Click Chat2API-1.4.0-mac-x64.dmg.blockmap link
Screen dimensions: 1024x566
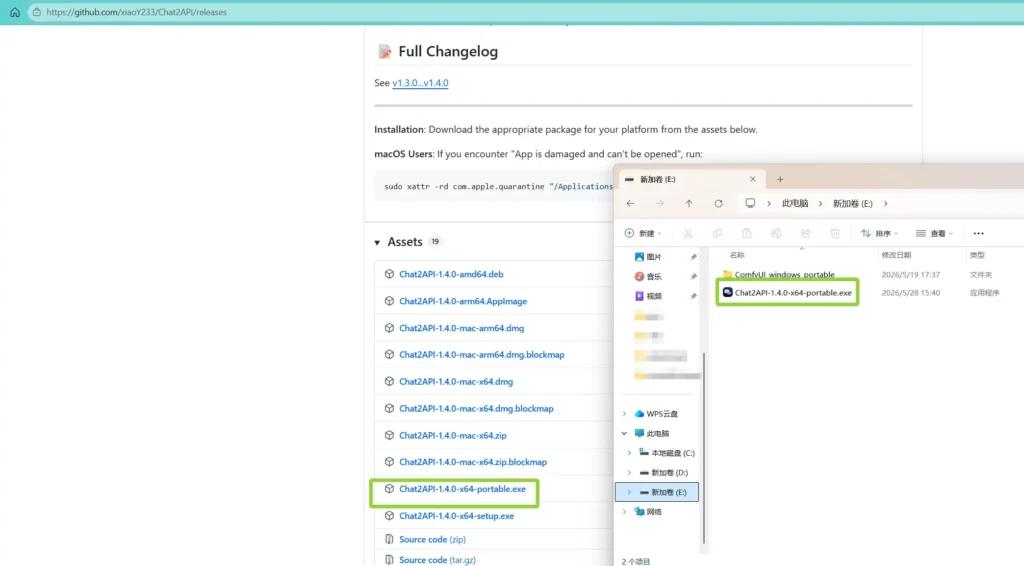476,408
